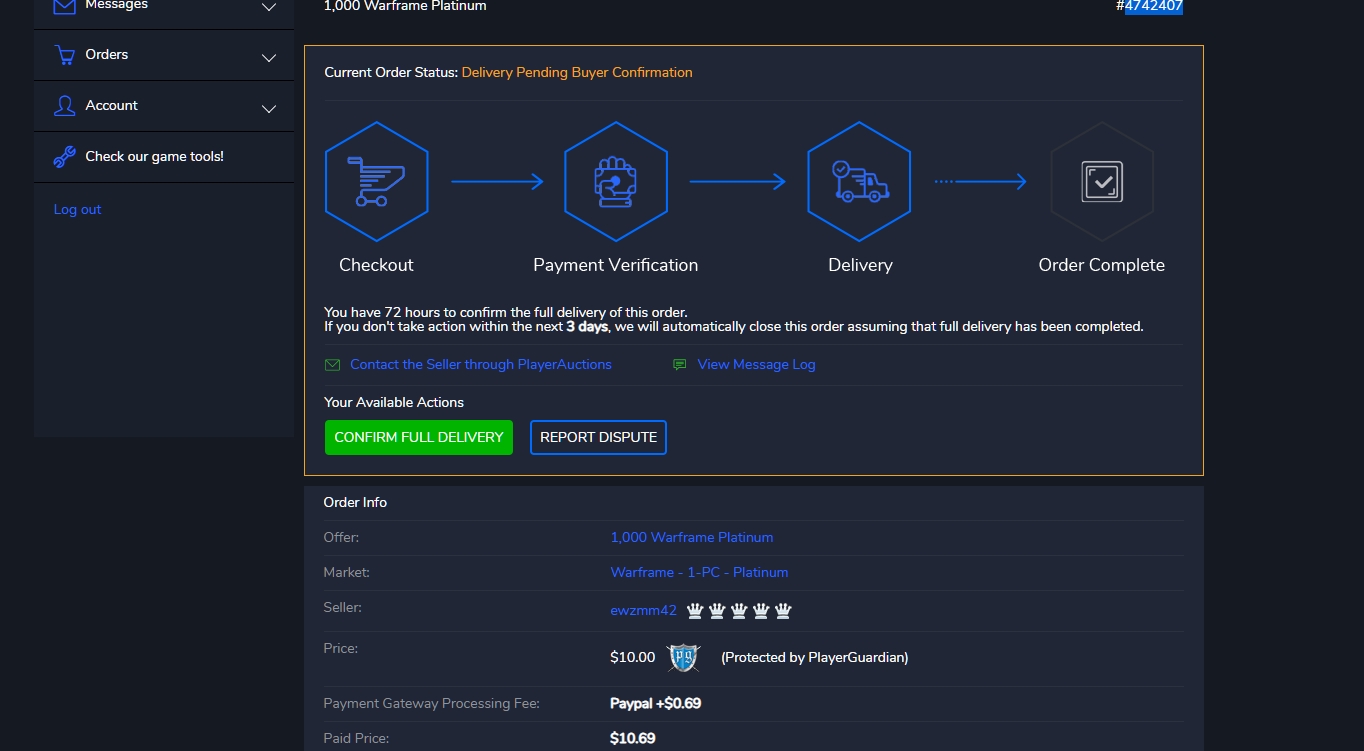The image size is (1364, 751).
Task: Click the chat icon beside View Message Log
Action: point(680,365)
